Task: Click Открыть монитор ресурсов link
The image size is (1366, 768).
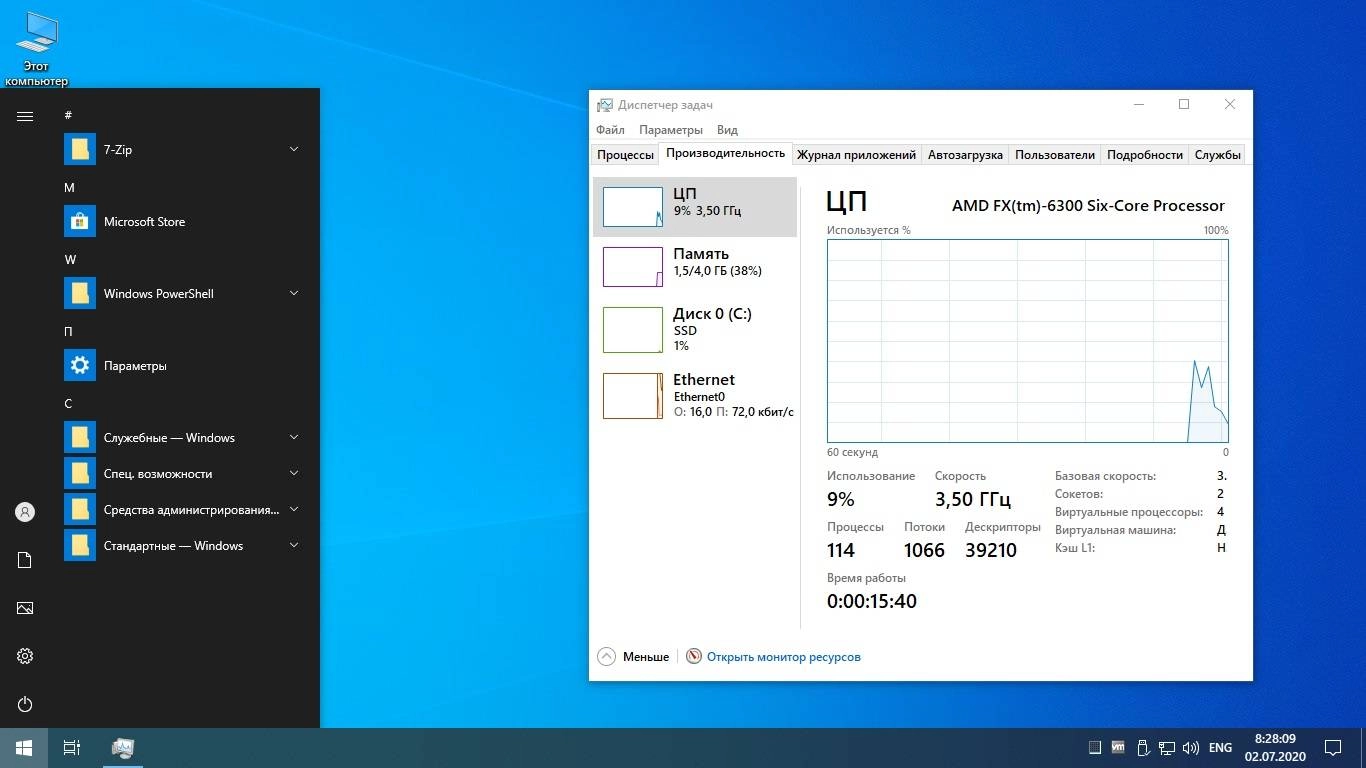Action: point(784,657)
